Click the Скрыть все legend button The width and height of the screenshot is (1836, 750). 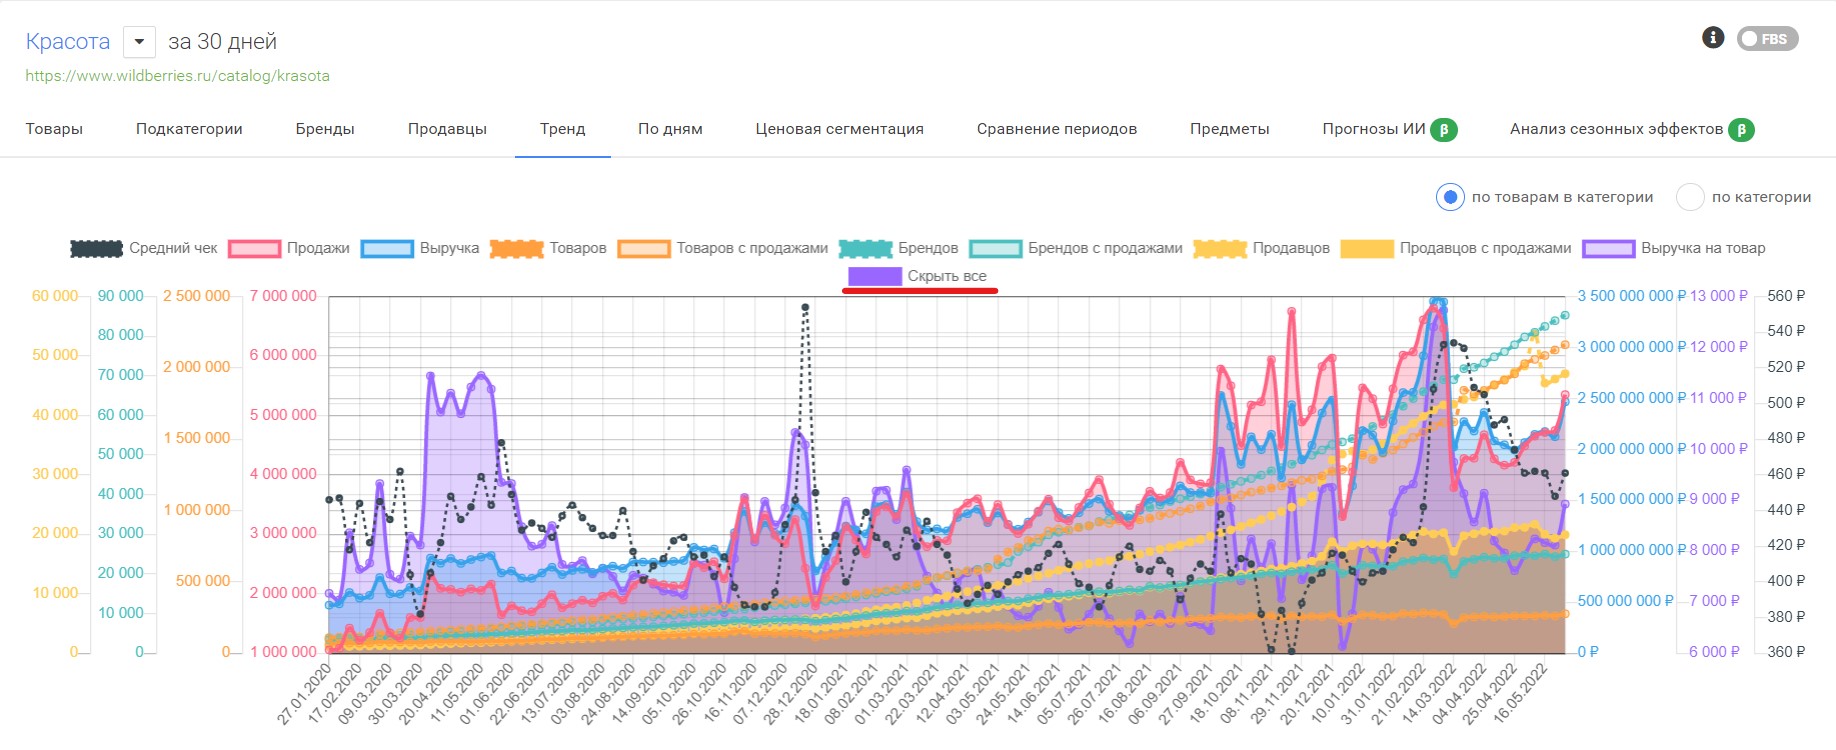pyautogui.click(x=918, y=276)
